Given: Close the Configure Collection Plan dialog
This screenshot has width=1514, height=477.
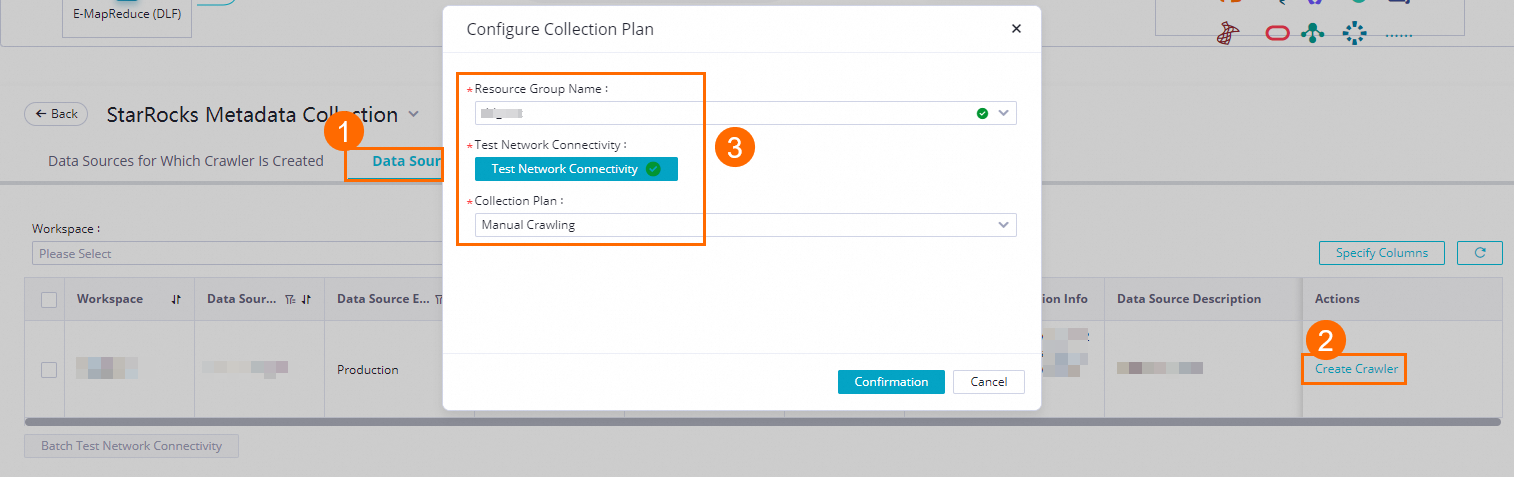Looking at the screenshot, I should 1016,29.
